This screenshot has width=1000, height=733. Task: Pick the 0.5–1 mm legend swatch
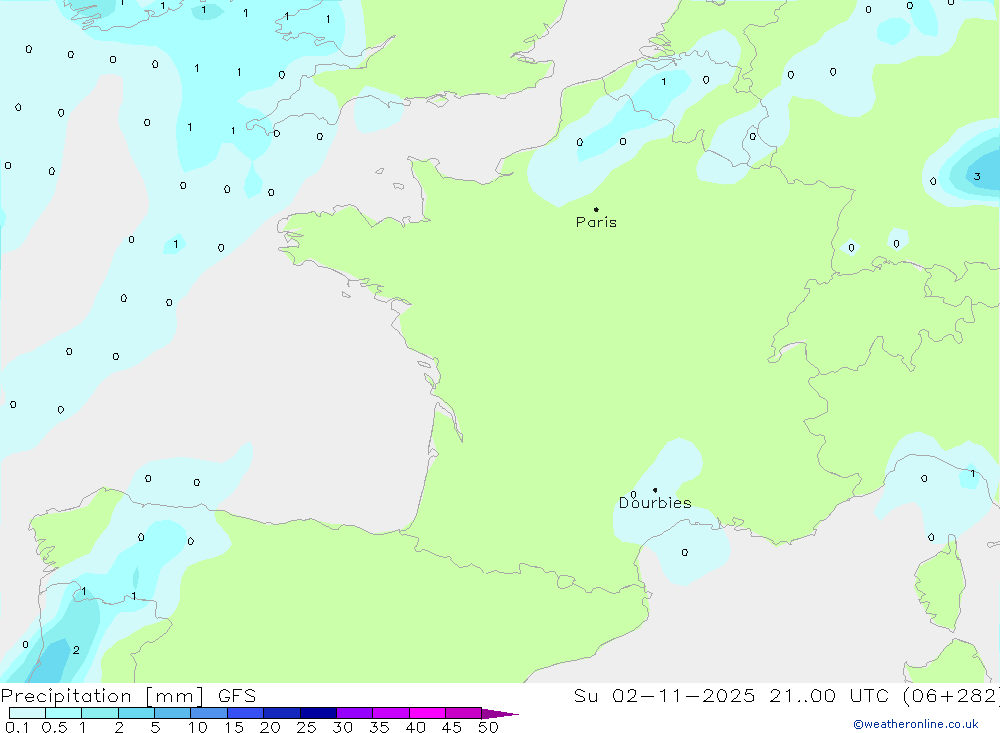click(64, 713)
